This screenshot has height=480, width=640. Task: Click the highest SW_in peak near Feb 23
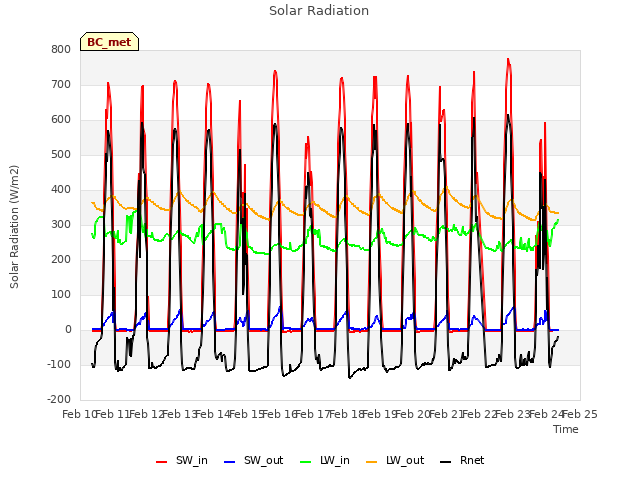[x=508, y=60]
